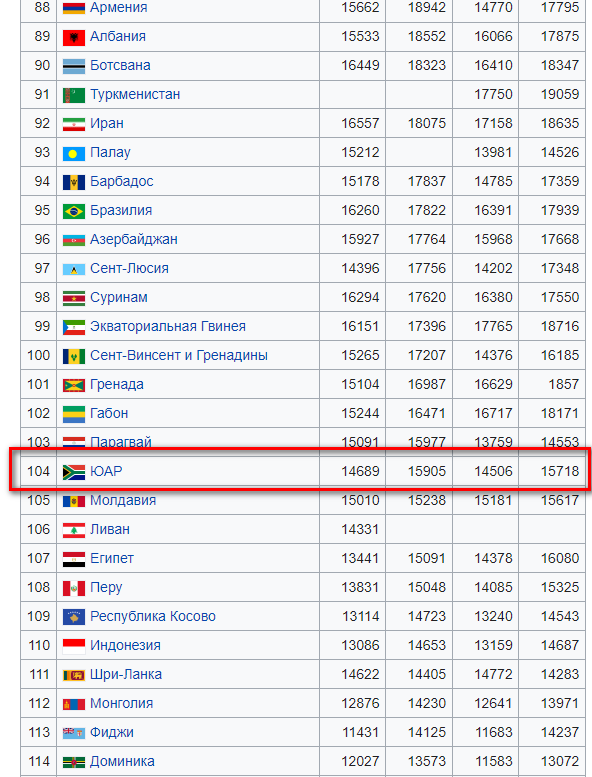
Task: Click the Mongolia flag icon
Action: click(74, 704)
